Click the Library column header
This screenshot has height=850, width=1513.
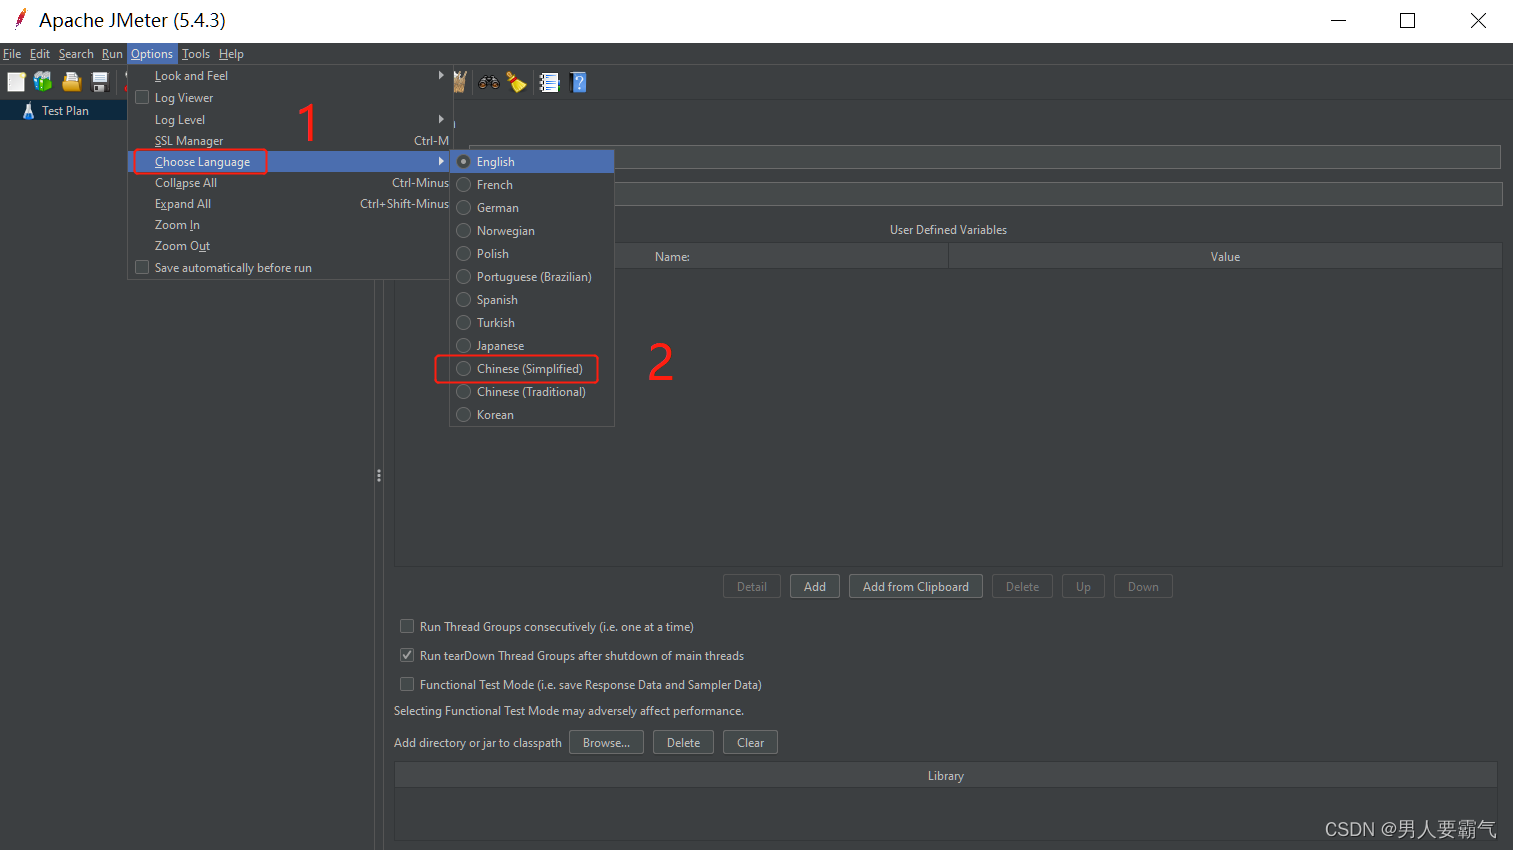(946, 775)
